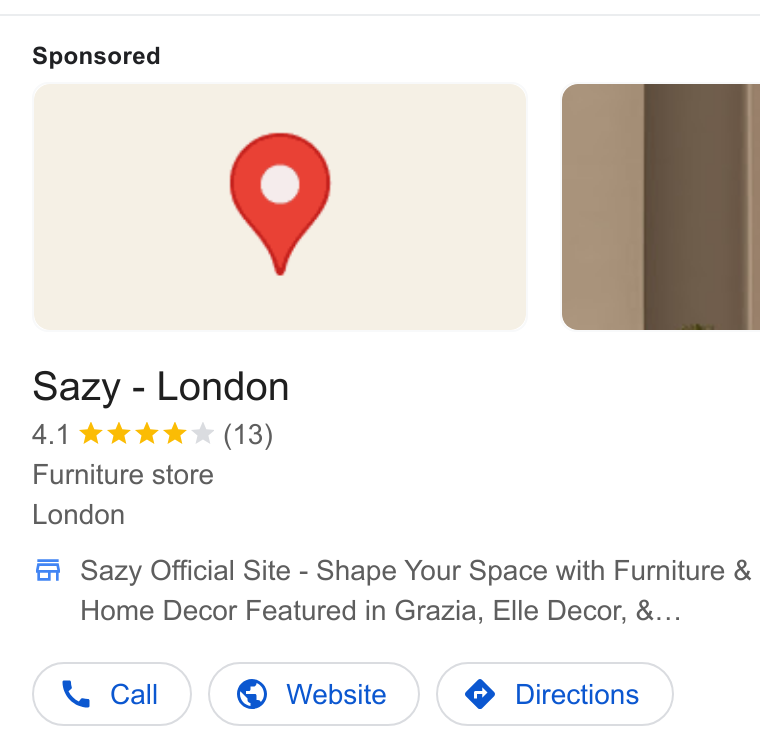This screenshot has height=750, width=760.
Task: Click the phone handset icon
Action: 76,694
